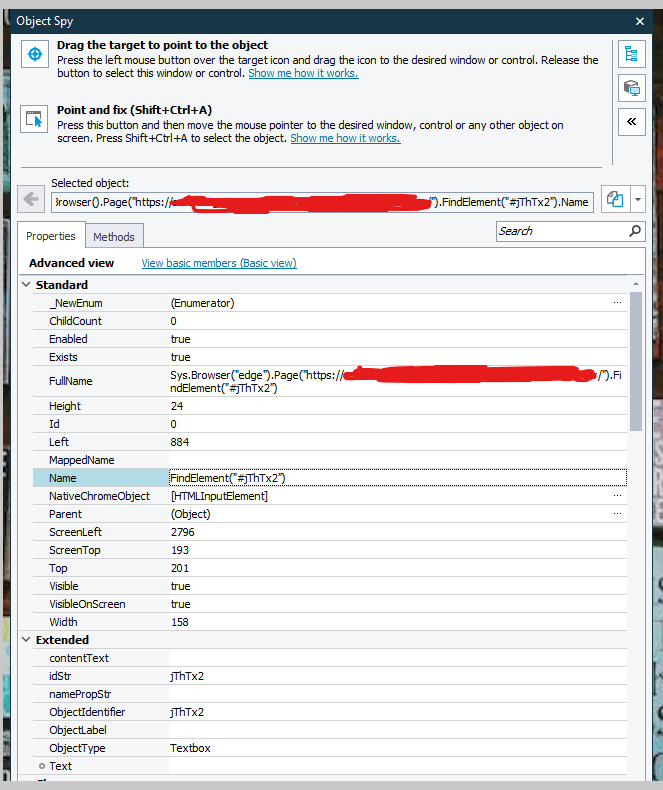Click the monitor icon below the tree icon
Screen dimensions: 663x790
point(631,88)
